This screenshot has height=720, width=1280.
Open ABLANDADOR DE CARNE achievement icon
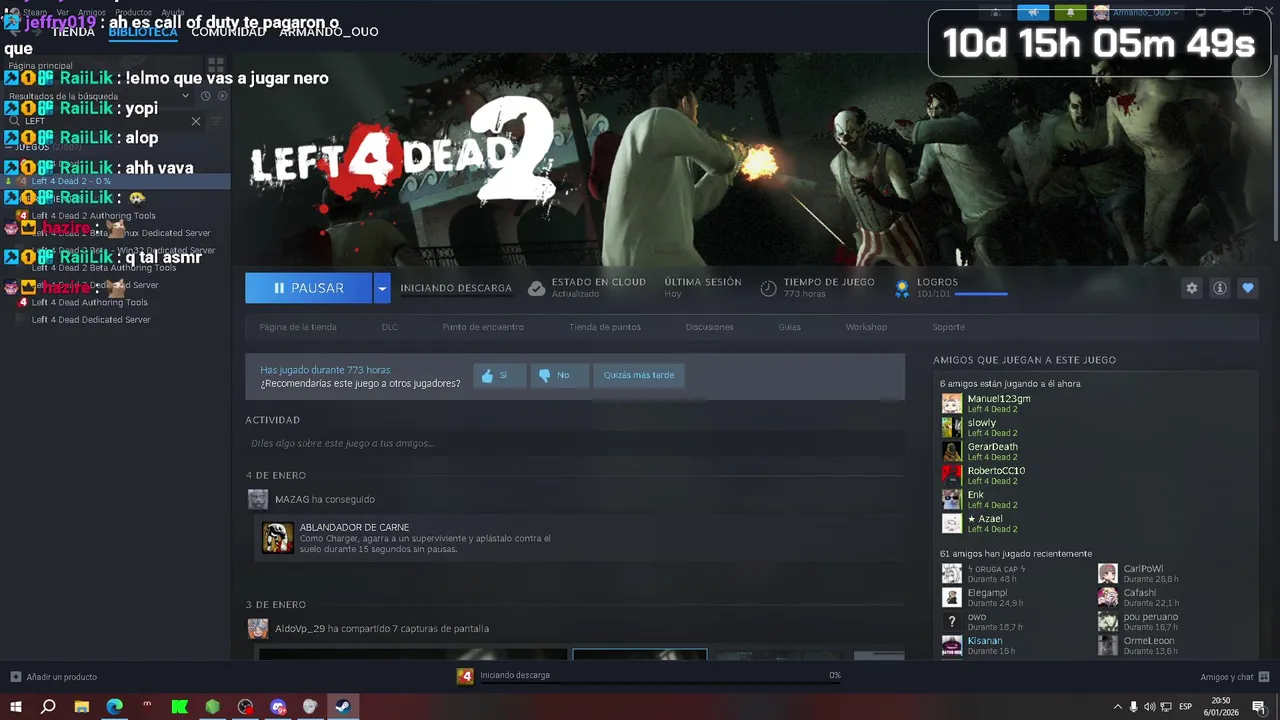(278, 538)
